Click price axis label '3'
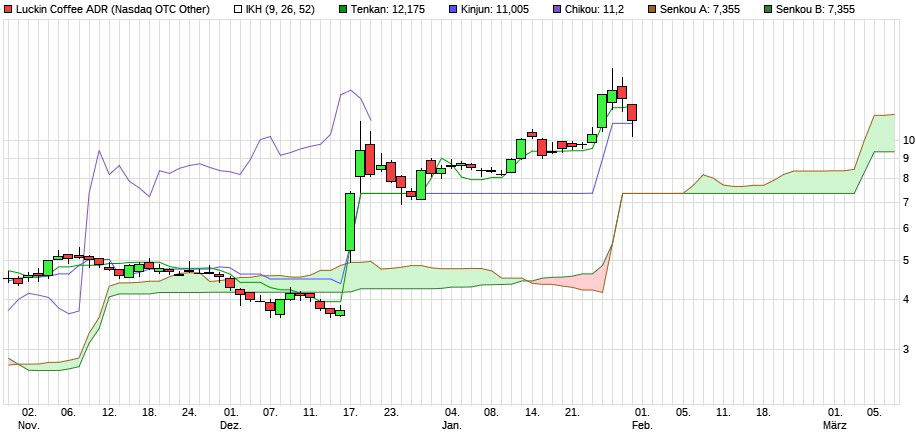Viewport: 916px width, 432px height. click(x=905, y=349)
